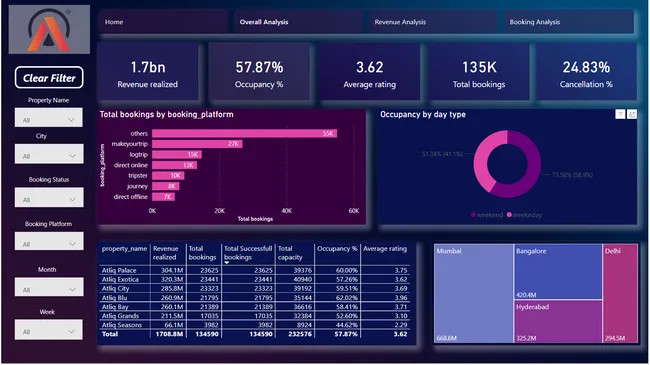
Task: Open the Property Name dropdown
Action: pyautogui.click(x=49, y=118)
